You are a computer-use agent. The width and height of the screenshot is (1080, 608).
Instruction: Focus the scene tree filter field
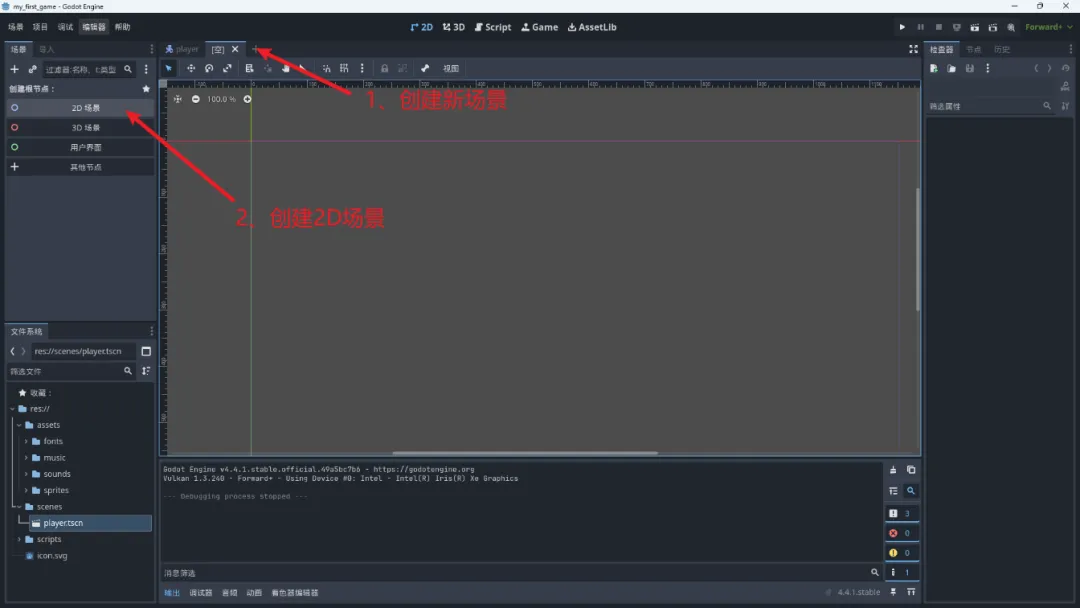click(x=88, y=69)
